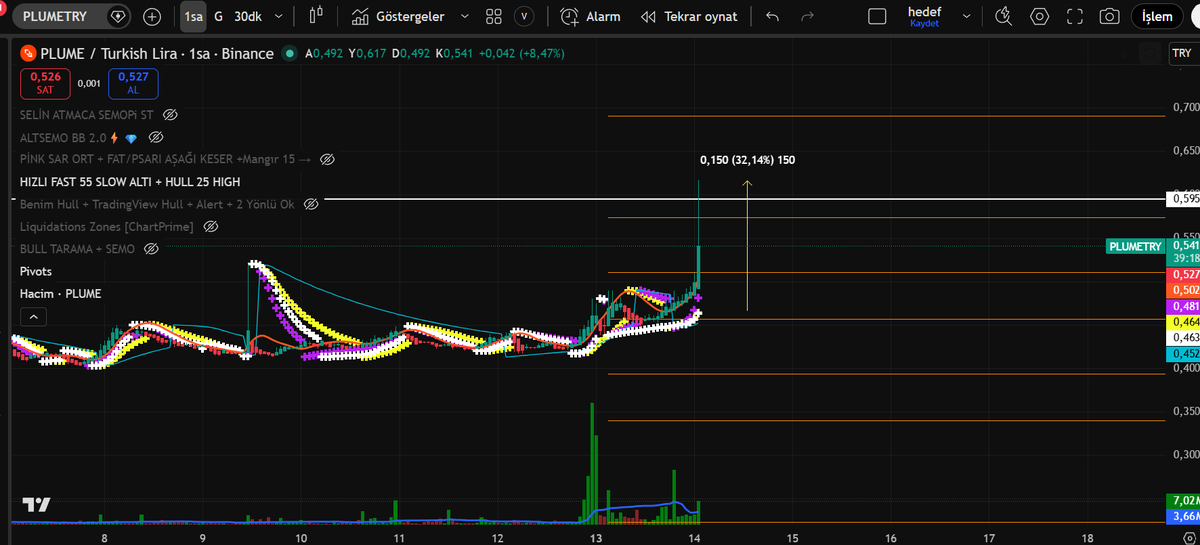Select the G daily timeframe

(x=218, y=16)
